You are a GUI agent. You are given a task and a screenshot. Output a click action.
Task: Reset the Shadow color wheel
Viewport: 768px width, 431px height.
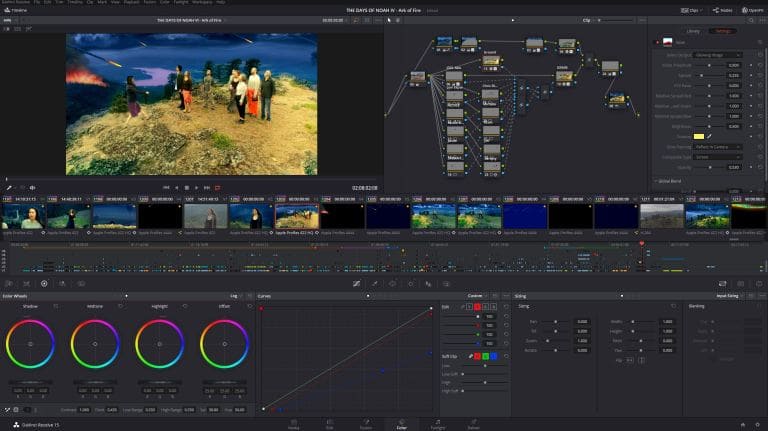click(56, 306)
